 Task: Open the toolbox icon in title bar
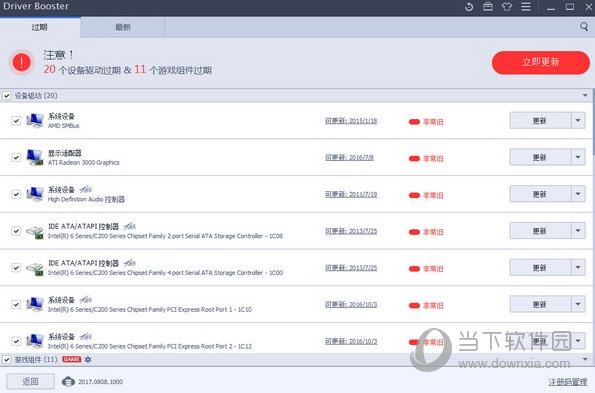pyautogui.click(x=488, y=7)
